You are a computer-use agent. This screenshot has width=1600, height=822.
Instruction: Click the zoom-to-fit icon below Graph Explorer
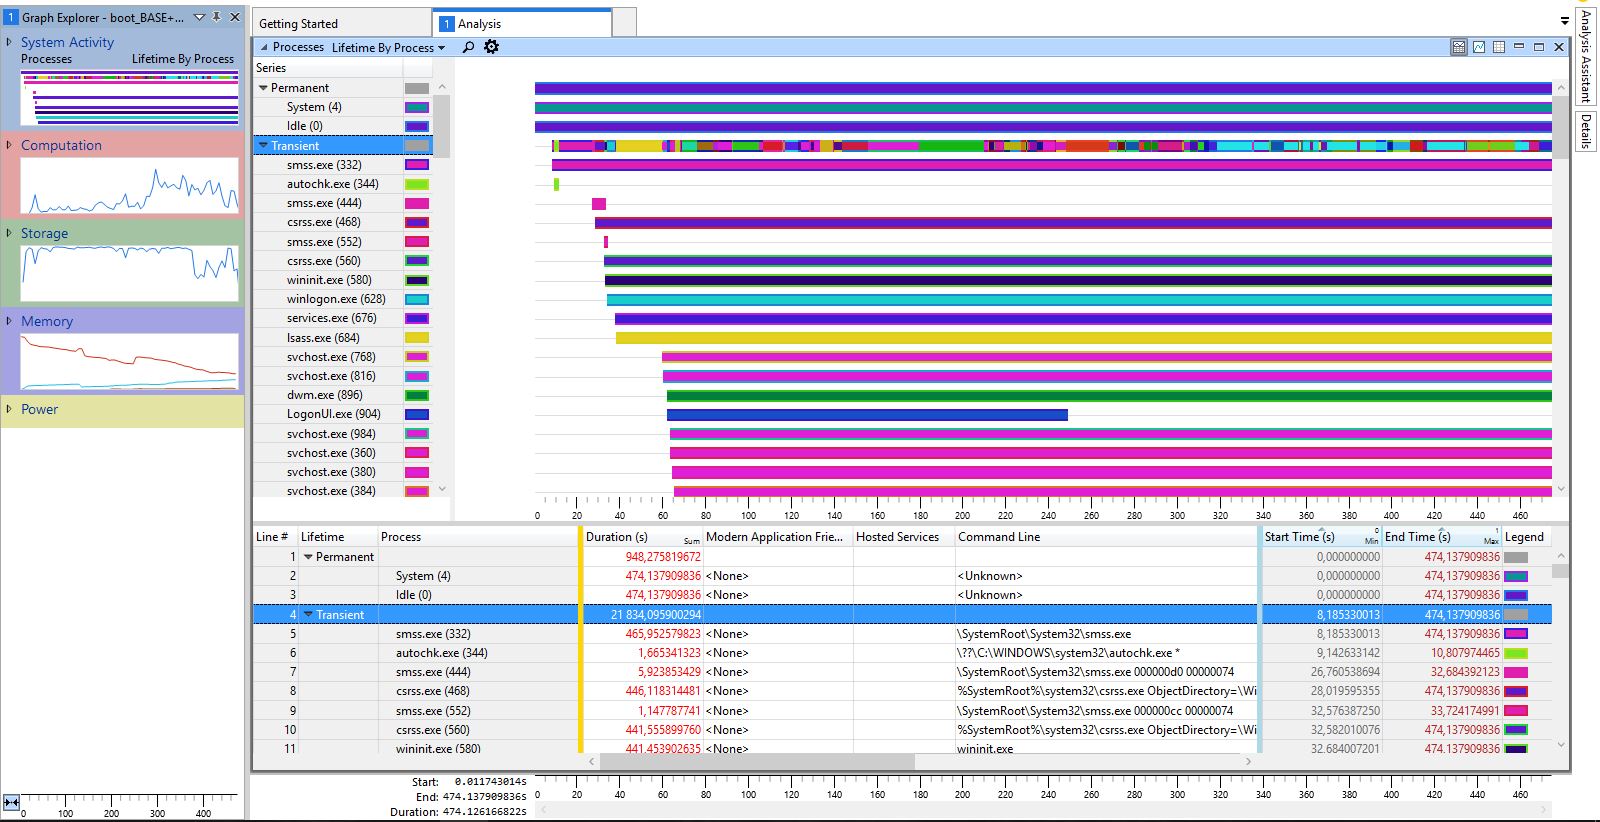[x=11, y=802]
